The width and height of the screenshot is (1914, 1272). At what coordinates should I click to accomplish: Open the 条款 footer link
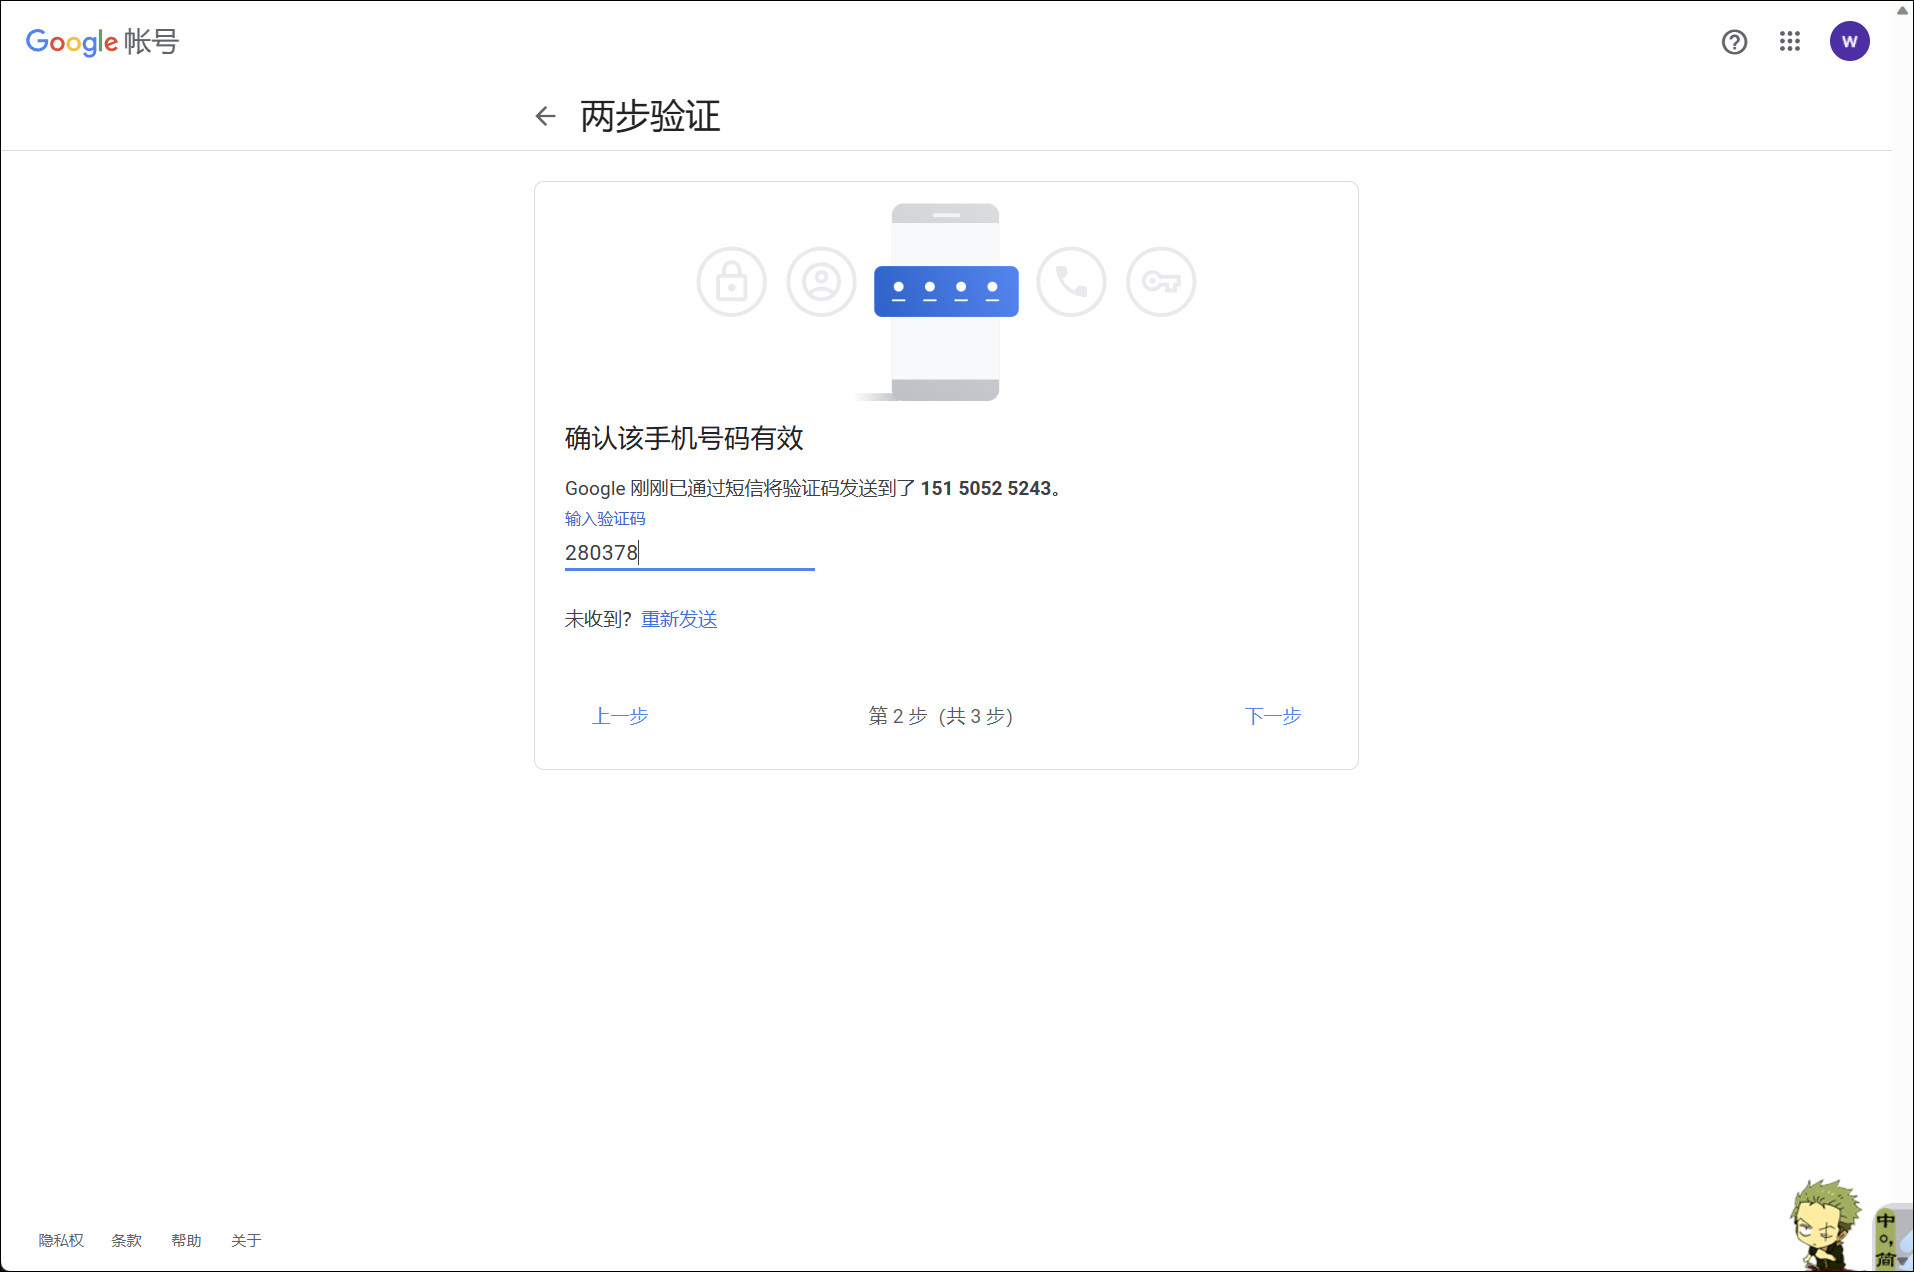click(x=126, y=1241)
